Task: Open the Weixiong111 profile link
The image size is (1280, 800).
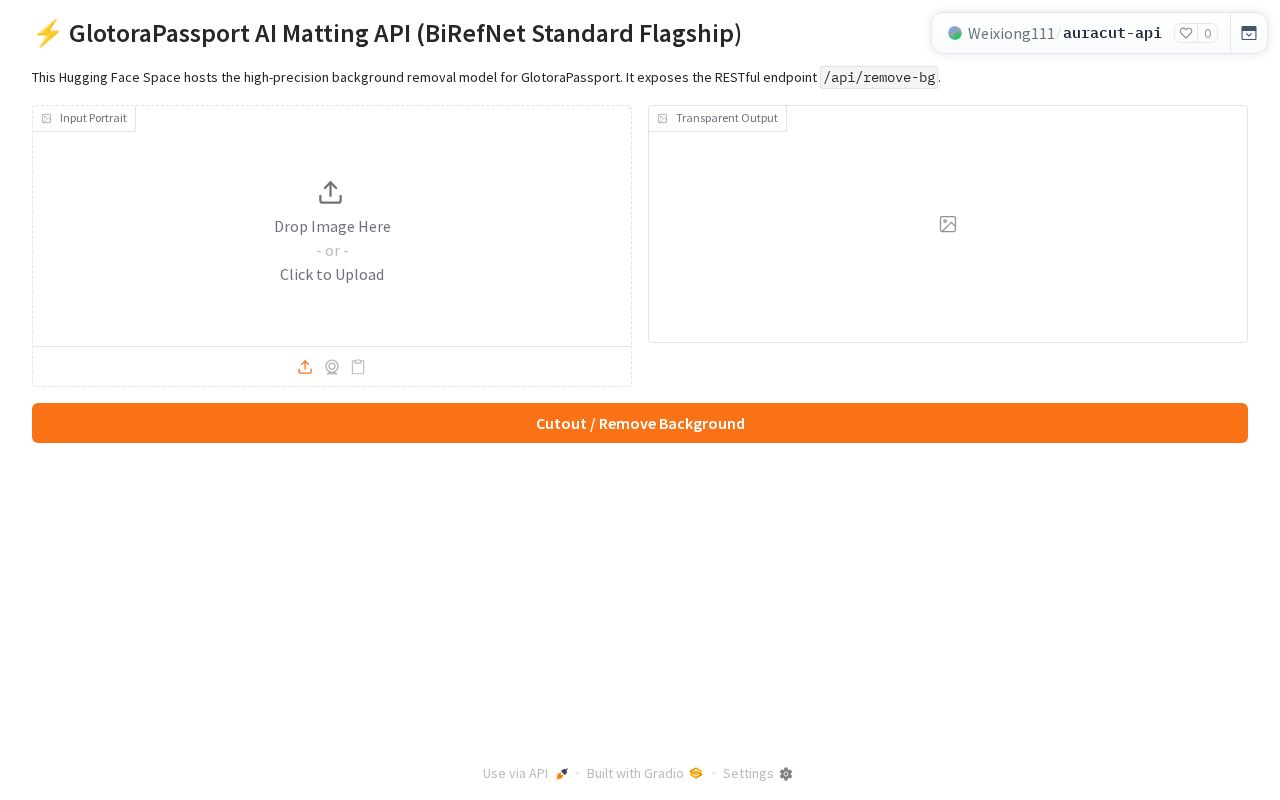Action: click(1011, 33)
